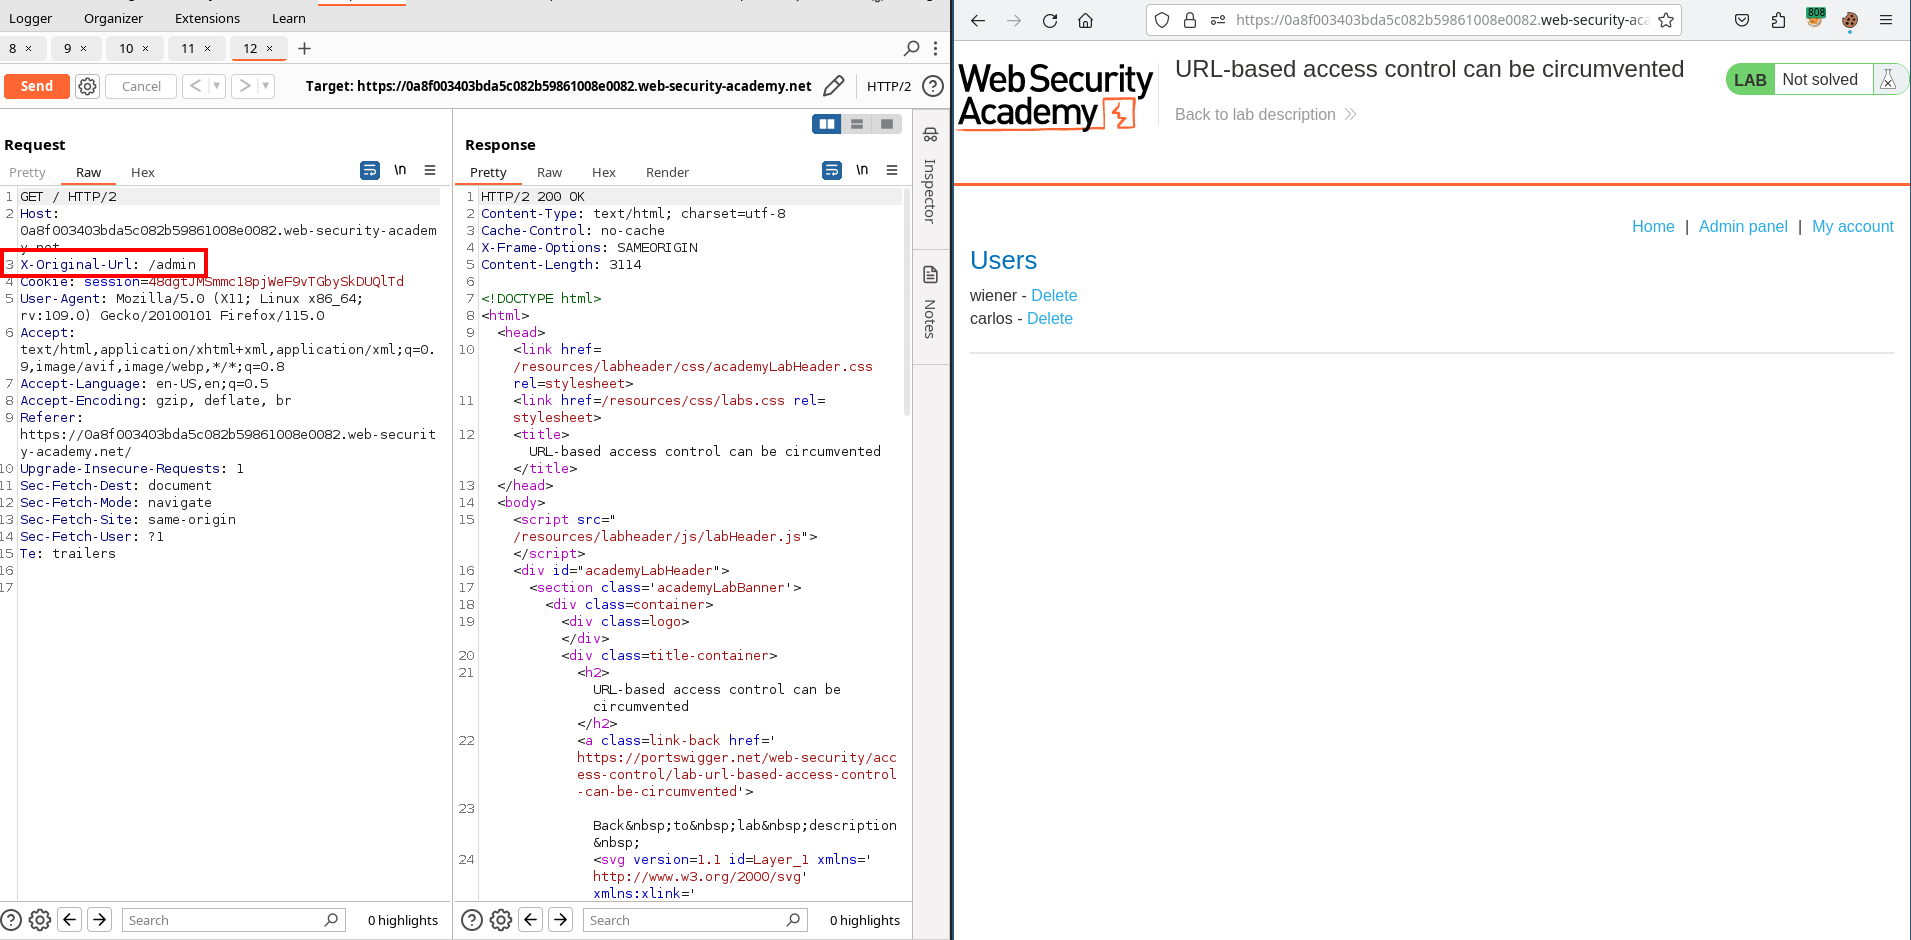Click the HTTP/2 protocol toggle
Screen dimensions: 1911x940
tap(888, 86)
